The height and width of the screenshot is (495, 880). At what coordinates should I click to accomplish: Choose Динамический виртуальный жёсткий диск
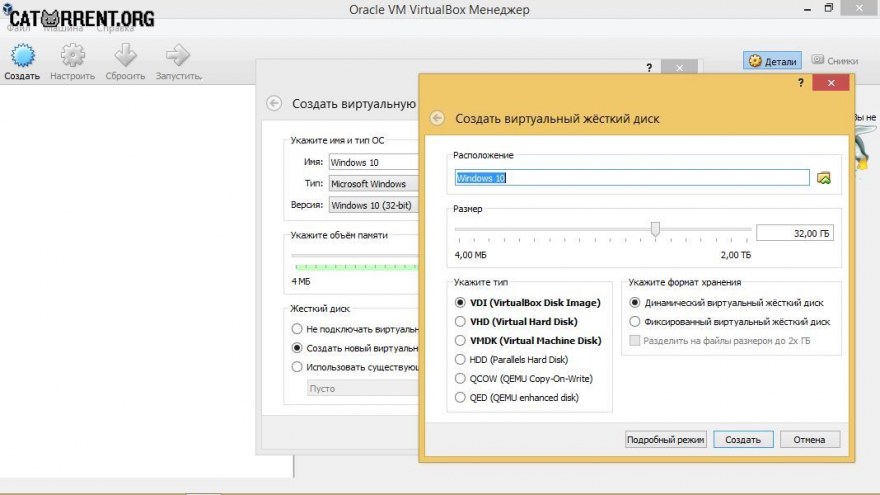click(726, 302)
